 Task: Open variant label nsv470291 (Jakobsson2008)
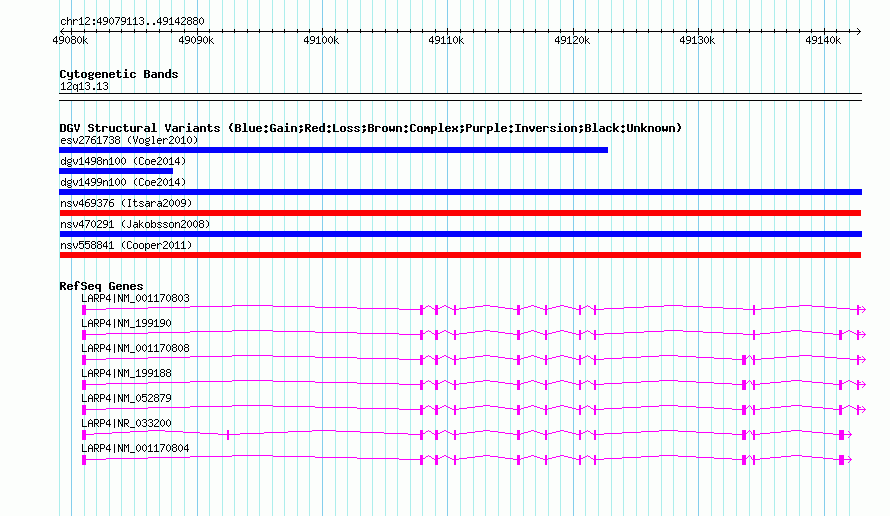(x=135, y=224)
